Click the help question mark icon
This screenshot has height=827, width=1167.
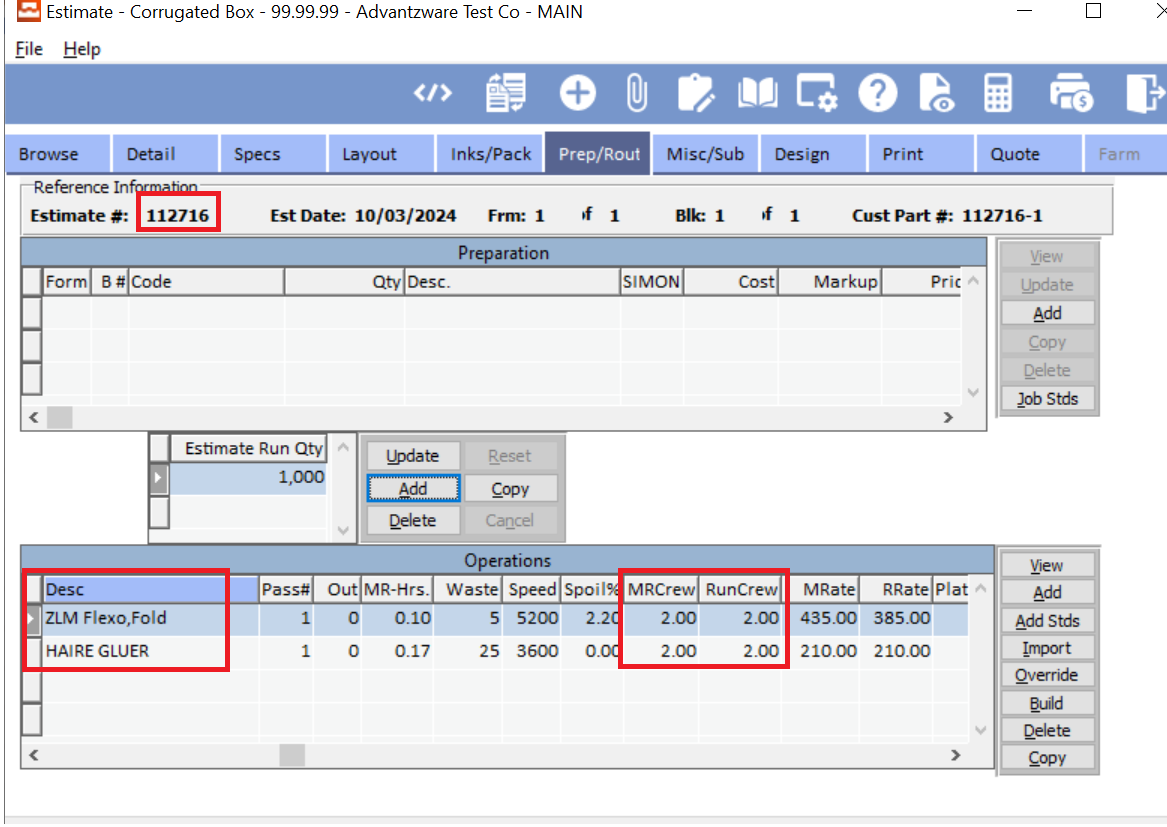coord(877,92)
